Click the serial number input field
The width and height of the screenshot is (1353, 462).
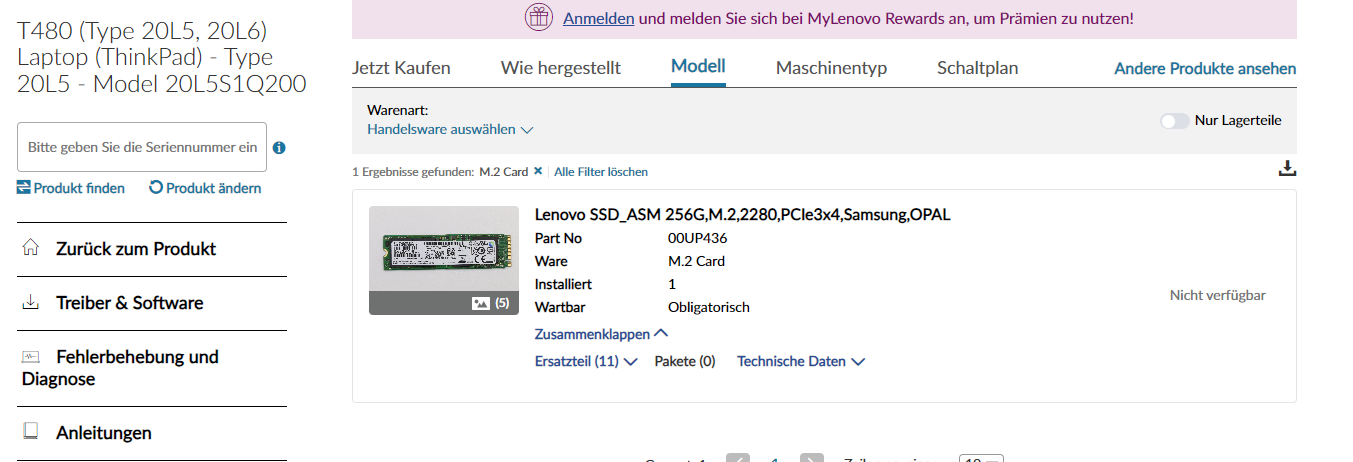click(142, 147)
